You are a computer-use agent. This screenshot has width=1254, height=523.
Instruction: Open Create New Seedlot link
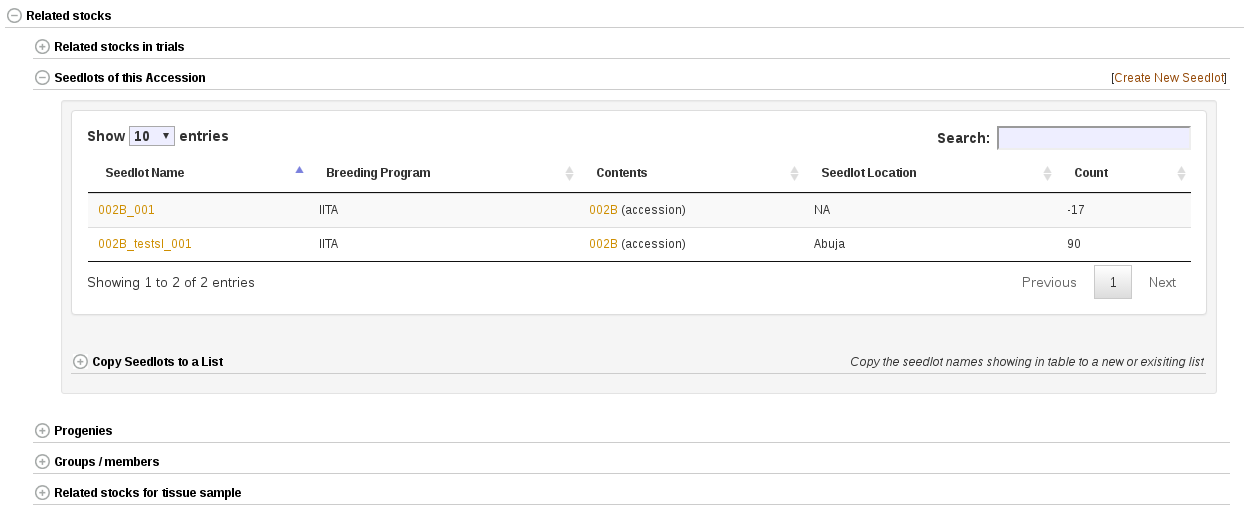pyautogui.click(x=1168, y=78)
